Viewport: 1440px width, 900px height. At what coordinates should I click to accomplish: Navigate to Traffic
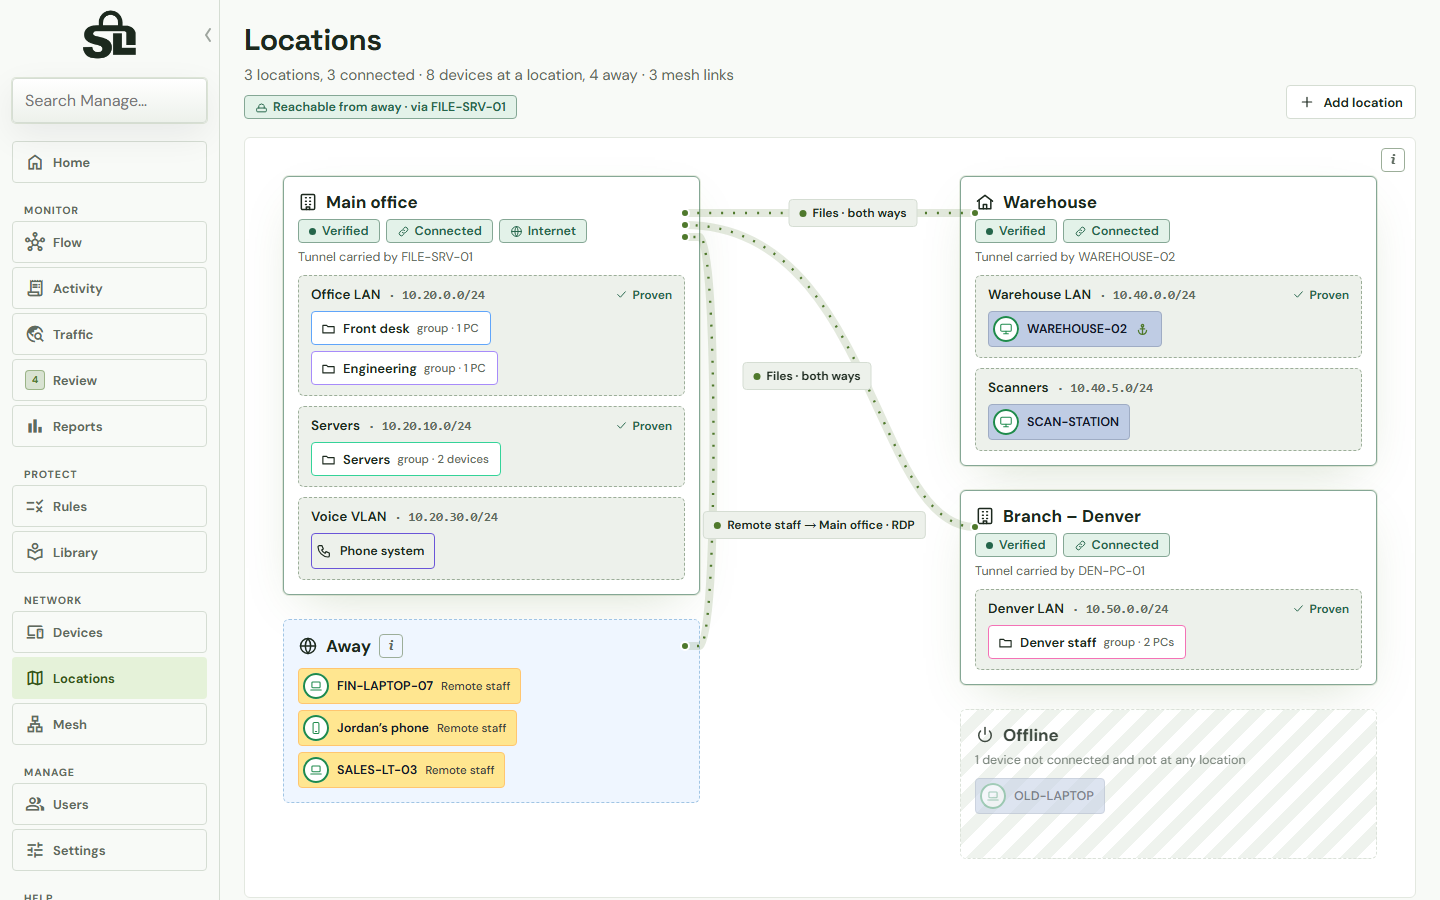point(110,334)
